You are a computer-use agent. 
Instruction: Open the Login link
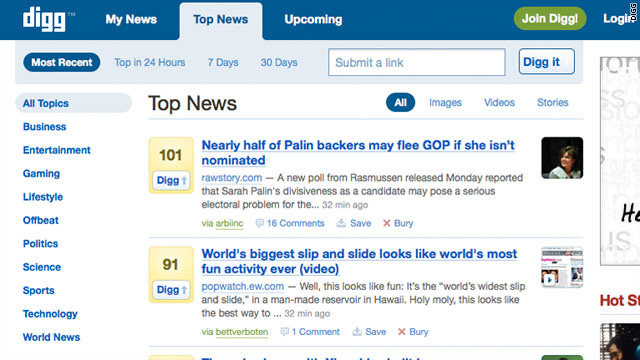(x=618, y=18)
